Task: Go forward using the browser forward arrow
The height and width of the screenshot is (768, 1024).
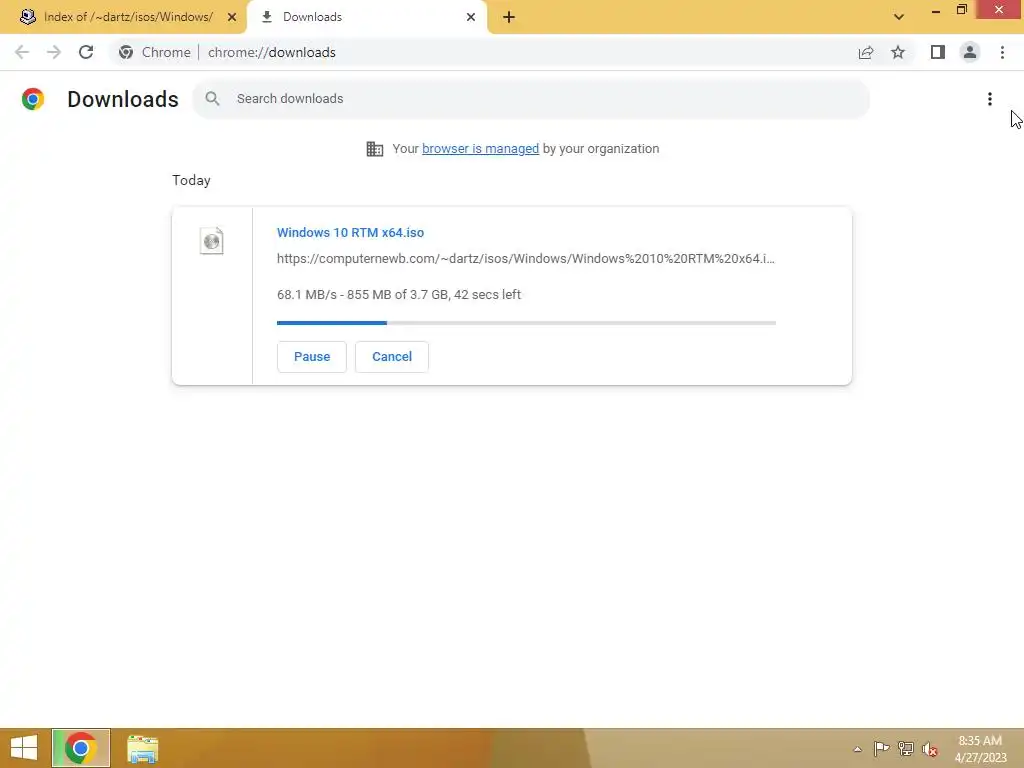Action: click(54, 52)
